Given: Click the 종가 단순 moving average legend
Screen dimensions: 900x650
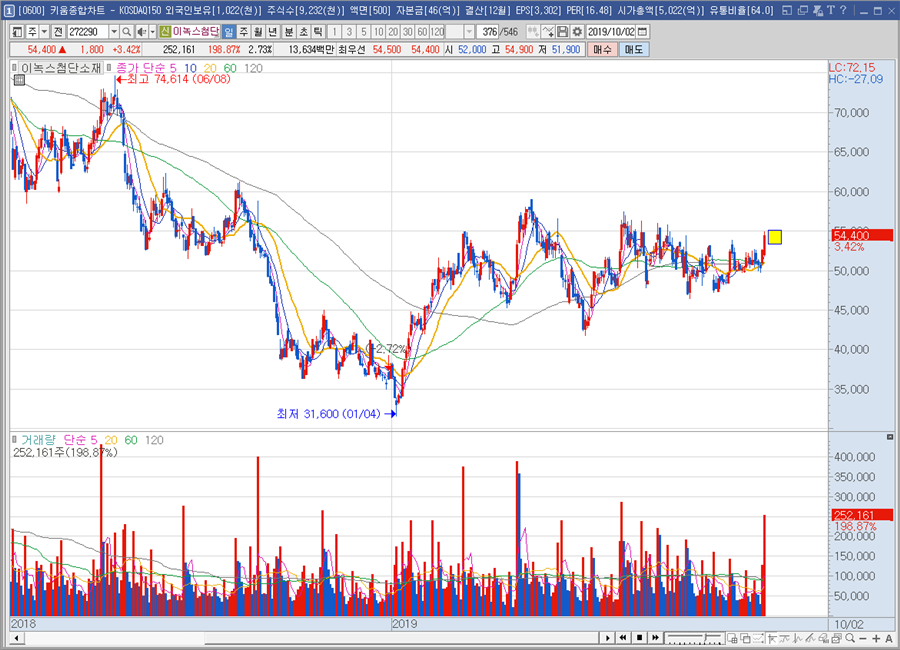Looking at the screenshot, I should coord(142,68).
